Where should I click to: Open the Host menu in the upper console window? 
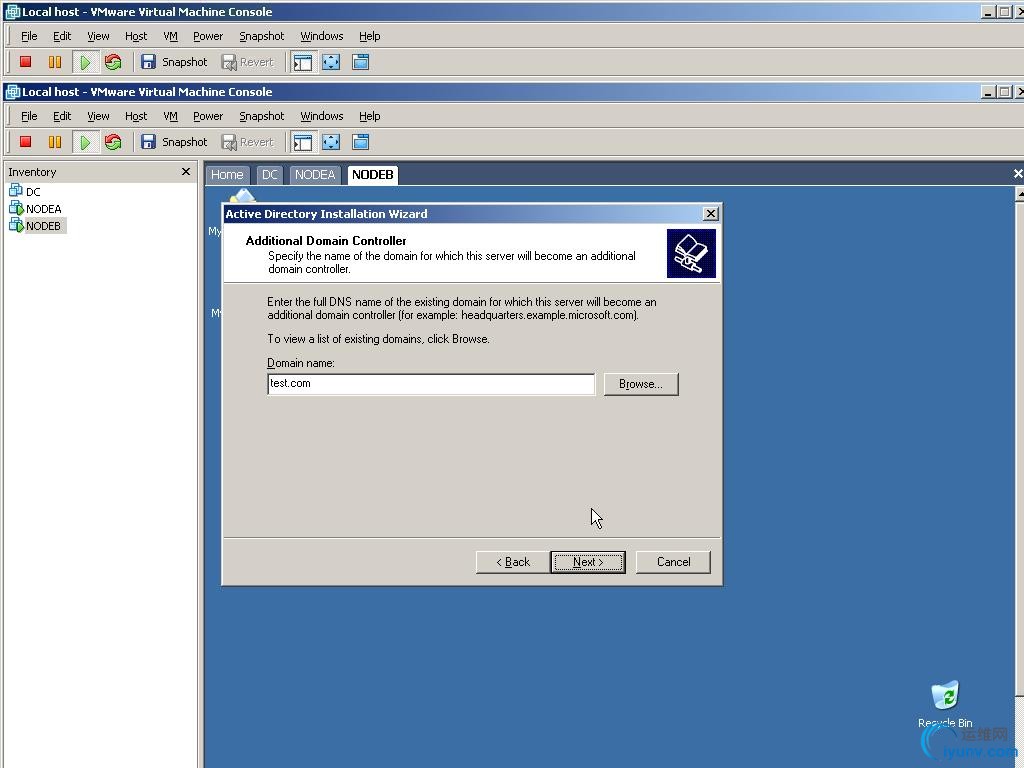pyautogui.click(x=136, y=36)
